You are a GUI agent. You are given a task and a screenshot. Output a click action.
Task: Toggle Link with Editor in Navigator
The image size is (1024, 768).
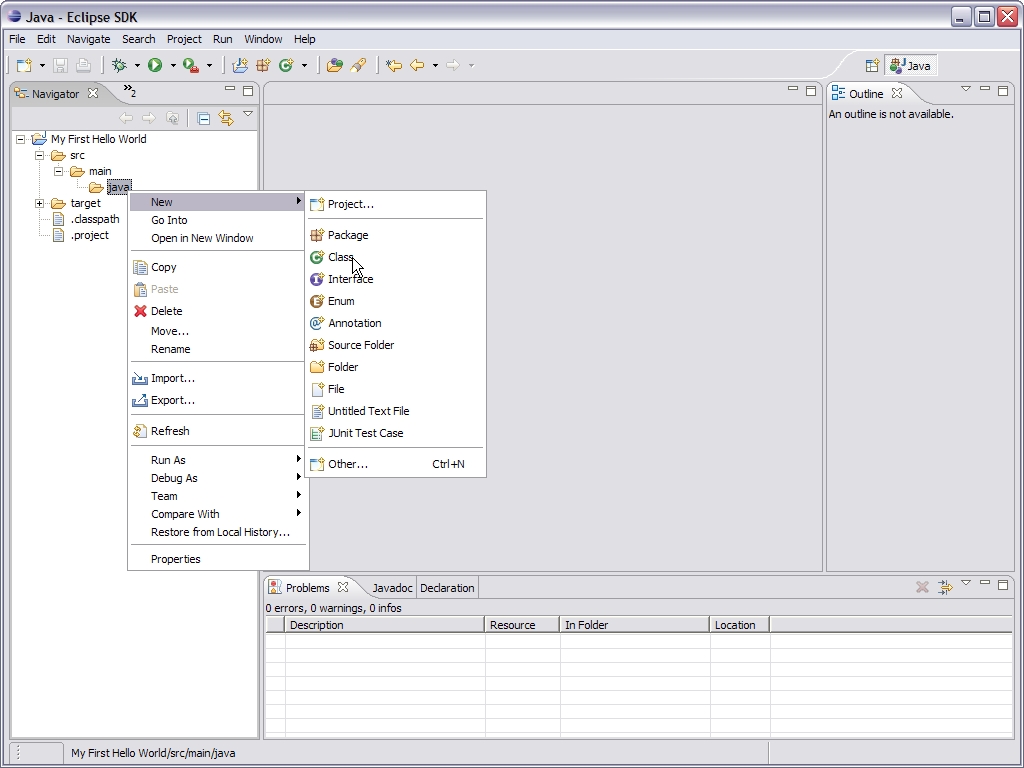click(x=226, y=118)
